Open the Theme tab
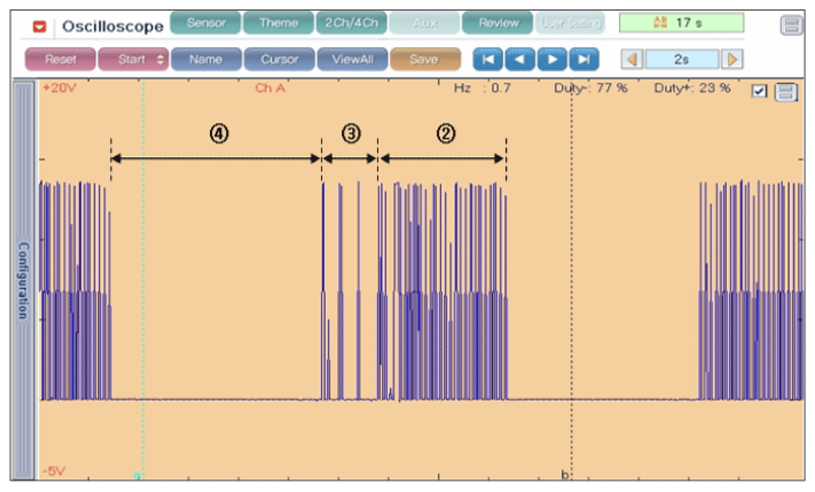The width and height of the screenshot is (815, 492). pyautogui.click(x=278, y=23)
